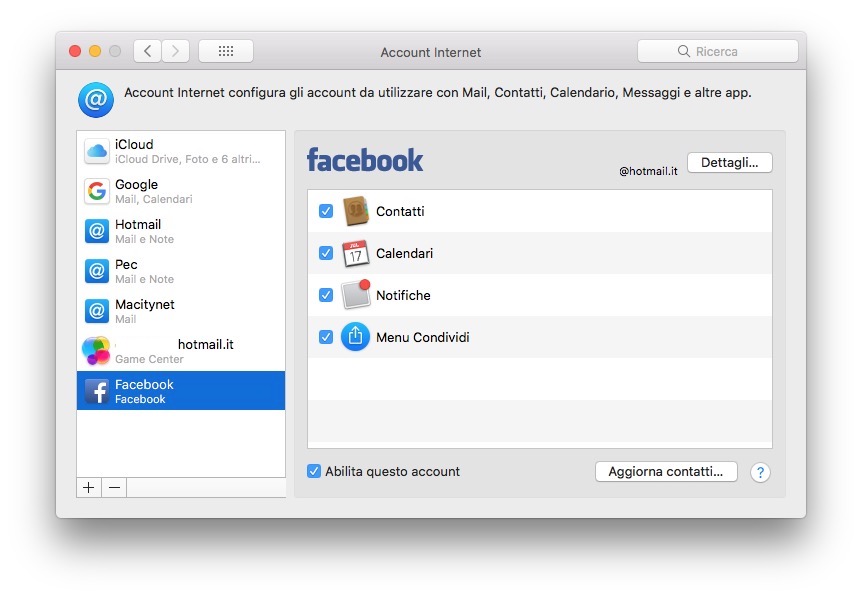Click the large blue @ Account Internet icon
The image size is (862, 598).
(x=96, y=100)
